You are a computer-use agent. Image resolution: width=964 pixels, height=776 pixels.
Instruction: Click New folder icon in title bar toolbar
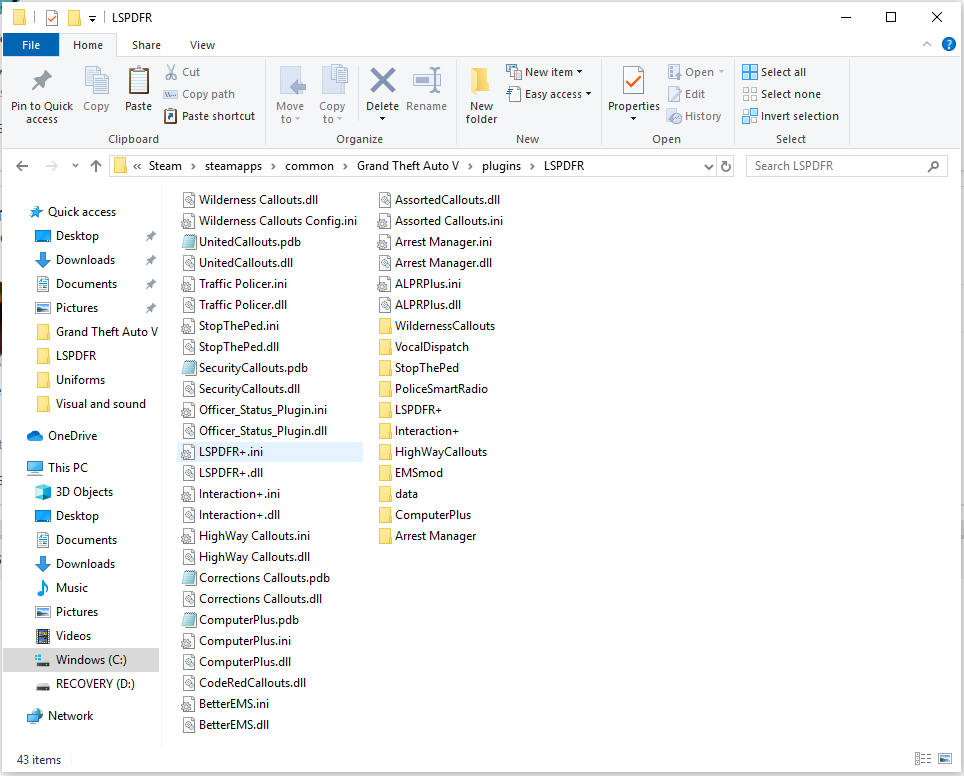(x=74, y=18)
